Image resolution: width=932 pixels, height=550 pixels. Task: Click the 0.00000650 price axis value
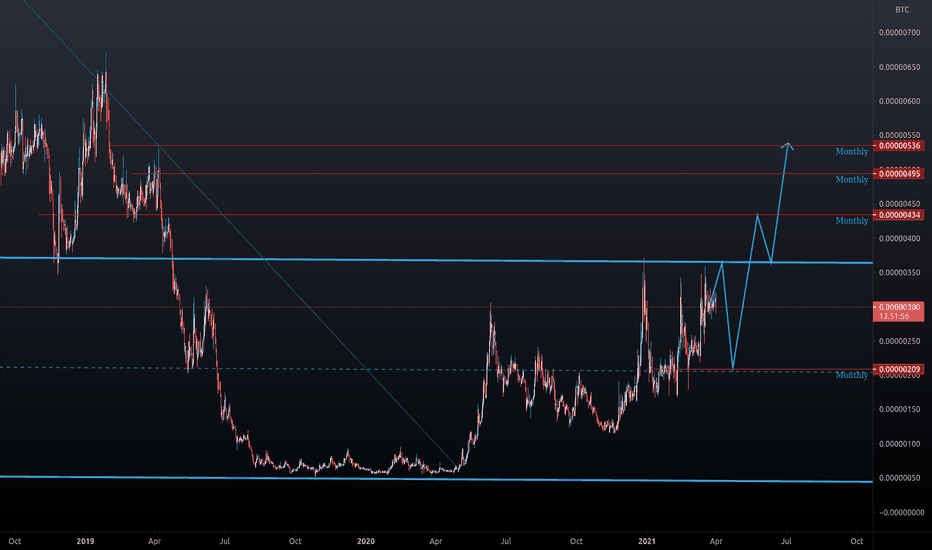coord(899,67)
